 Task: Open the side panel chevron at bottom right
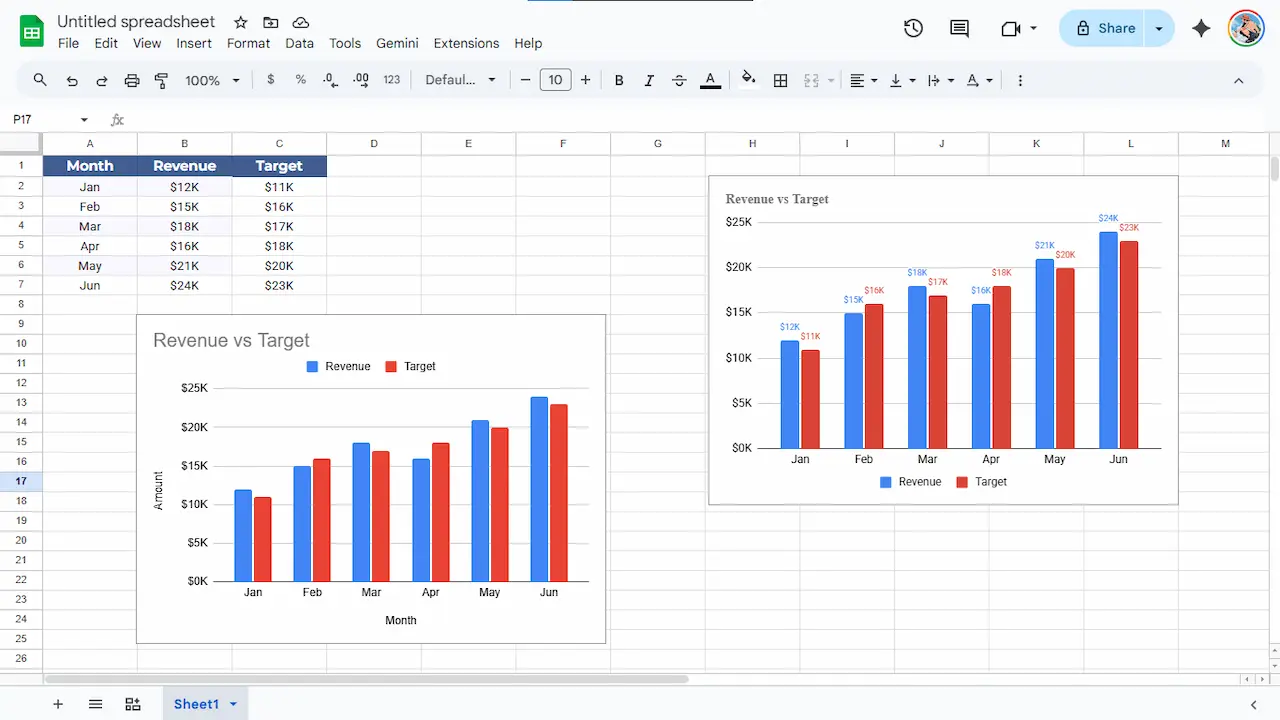[x=1254, y=704]
